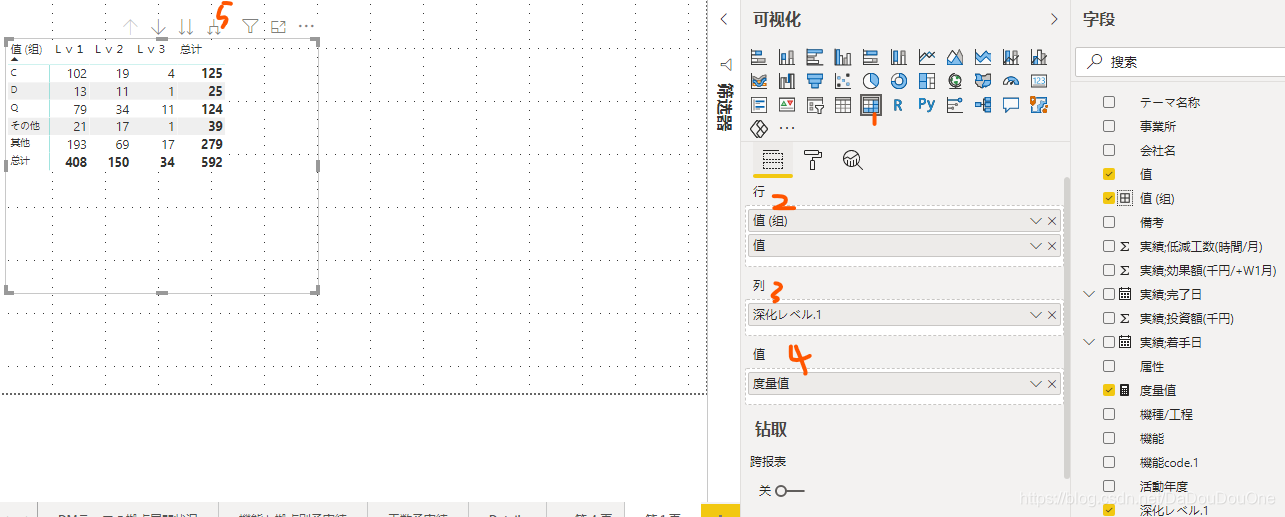The image size is (1285, 517).
Task: Select the stacked bar chart visual
Action: (758, 57)
